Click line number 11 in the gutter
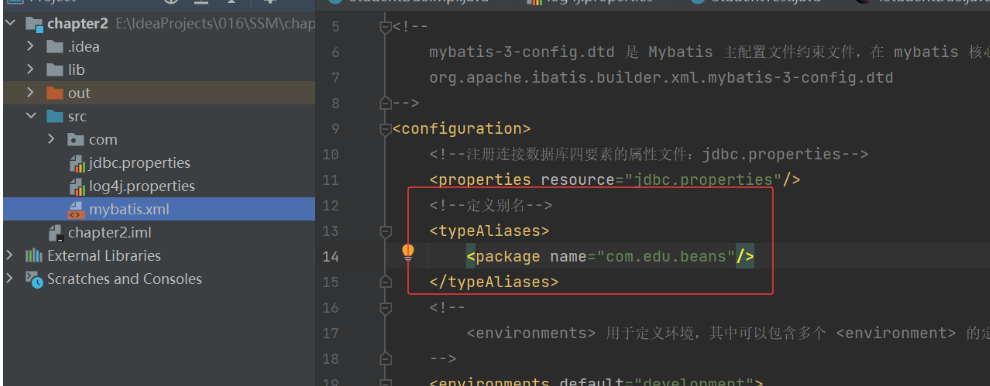The width and height of the screenshot is (990, 386). pos(331,180)
